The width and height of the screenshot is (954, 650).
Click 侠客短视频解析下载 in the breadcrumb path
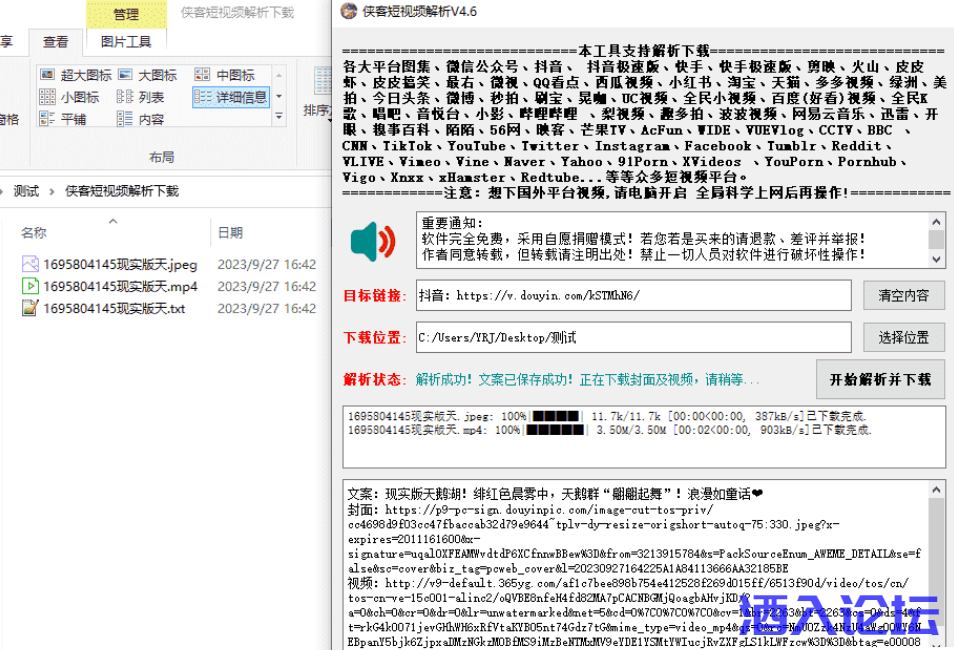122,192
